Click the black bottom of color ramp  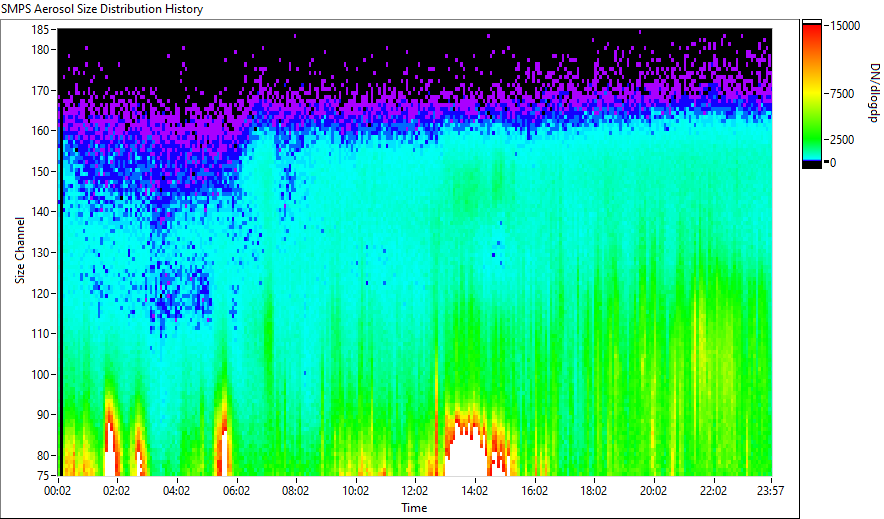812,165
